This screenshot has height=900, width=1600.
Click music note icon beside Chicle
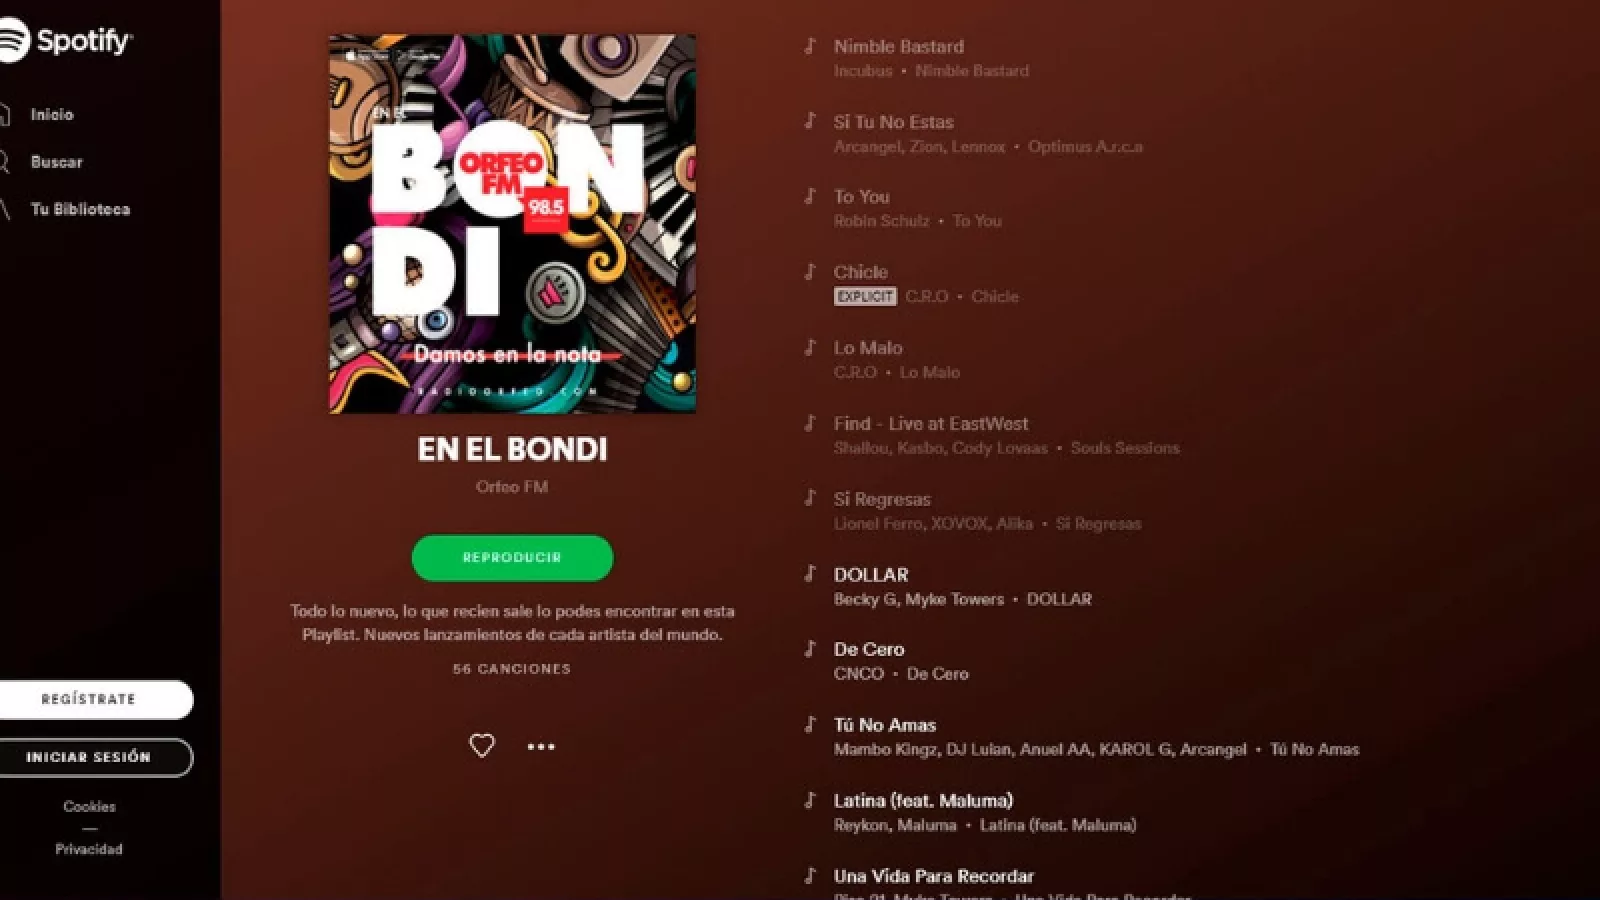[810, 271]
